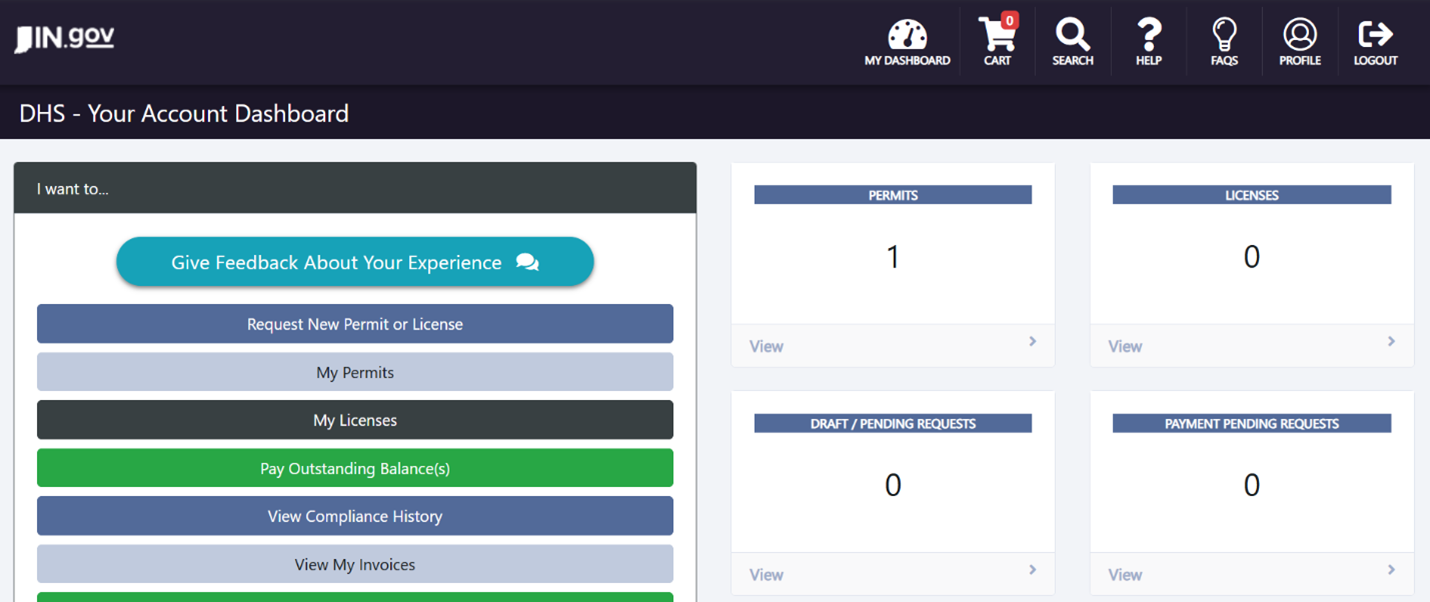Open the Profile user icon
Viewport: 1430px width, 602px height.
pos(1300,35)
